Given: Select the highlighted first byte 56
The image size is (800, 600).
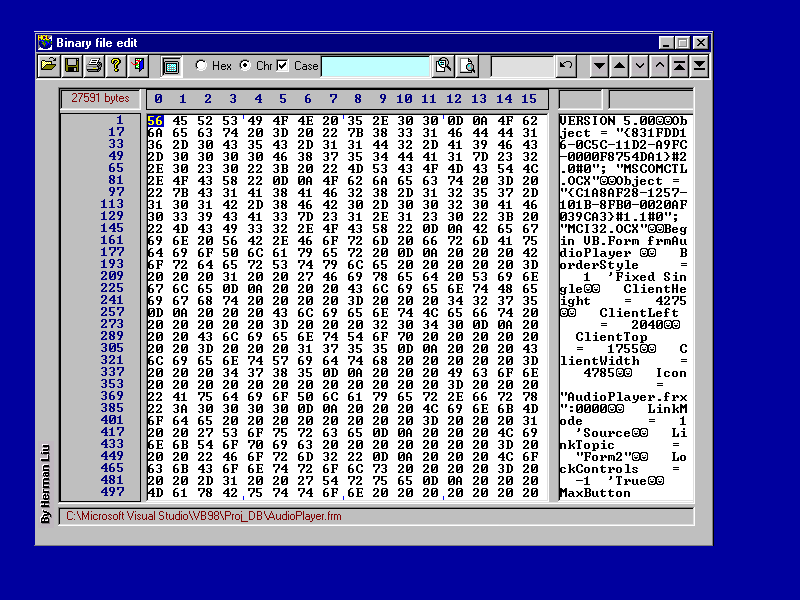Looking at the screenshot, I should pyautogui.click(x=155, y=121).
